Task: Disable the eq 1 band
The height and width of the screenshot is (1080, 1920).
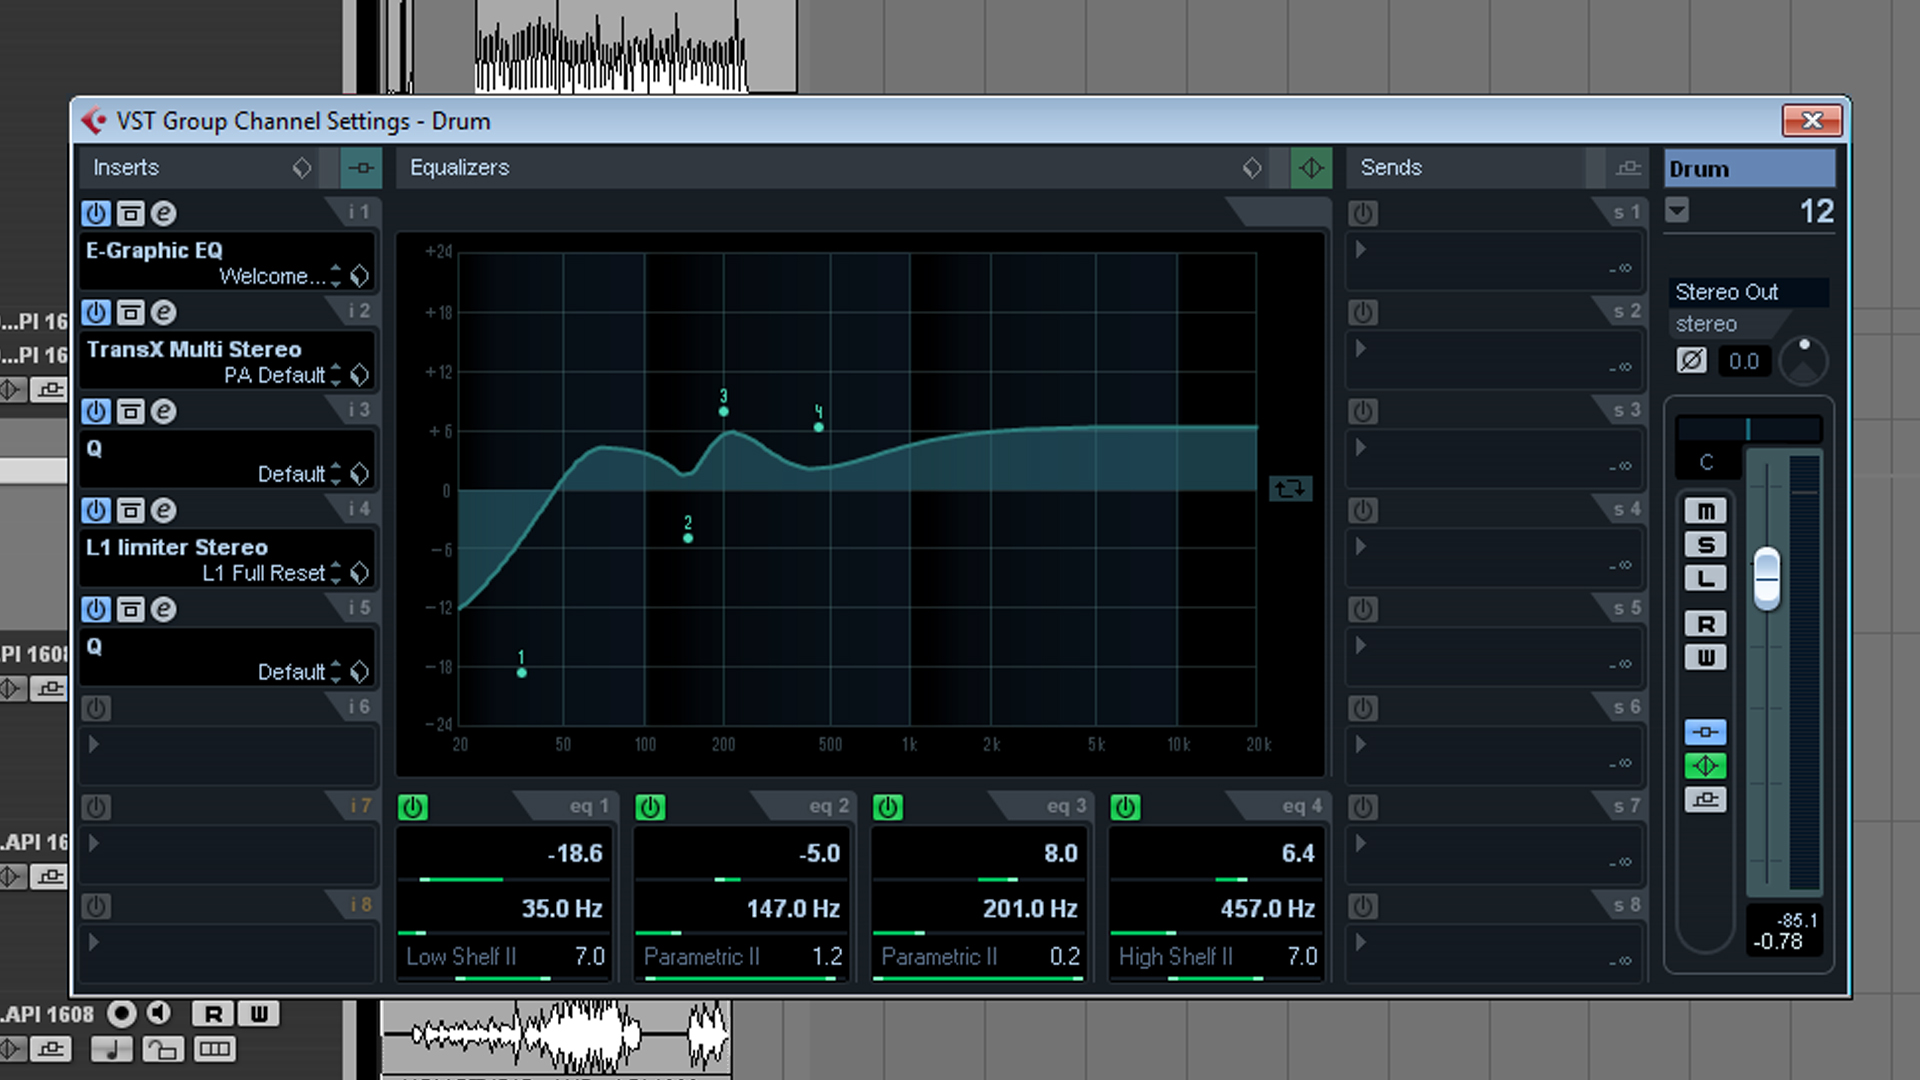Action: pyautogui.click(x=413, y=807)
